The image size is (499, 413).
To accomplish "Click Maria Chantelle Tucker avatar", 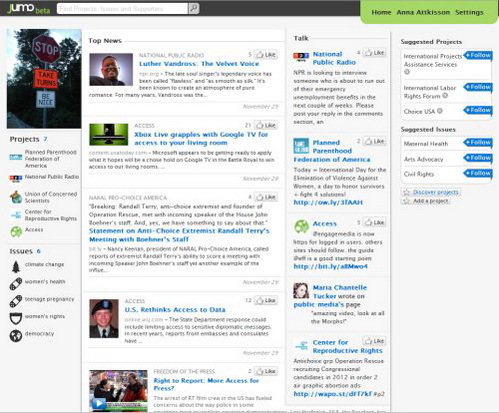I will (301, 291).
